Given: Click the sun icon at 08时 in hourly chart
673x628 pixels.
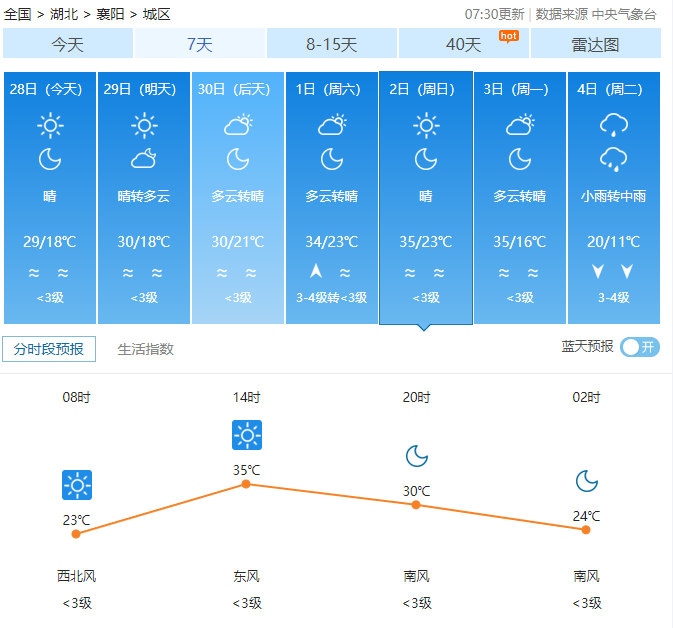Looking at the screenshot, I should point(77,485).
